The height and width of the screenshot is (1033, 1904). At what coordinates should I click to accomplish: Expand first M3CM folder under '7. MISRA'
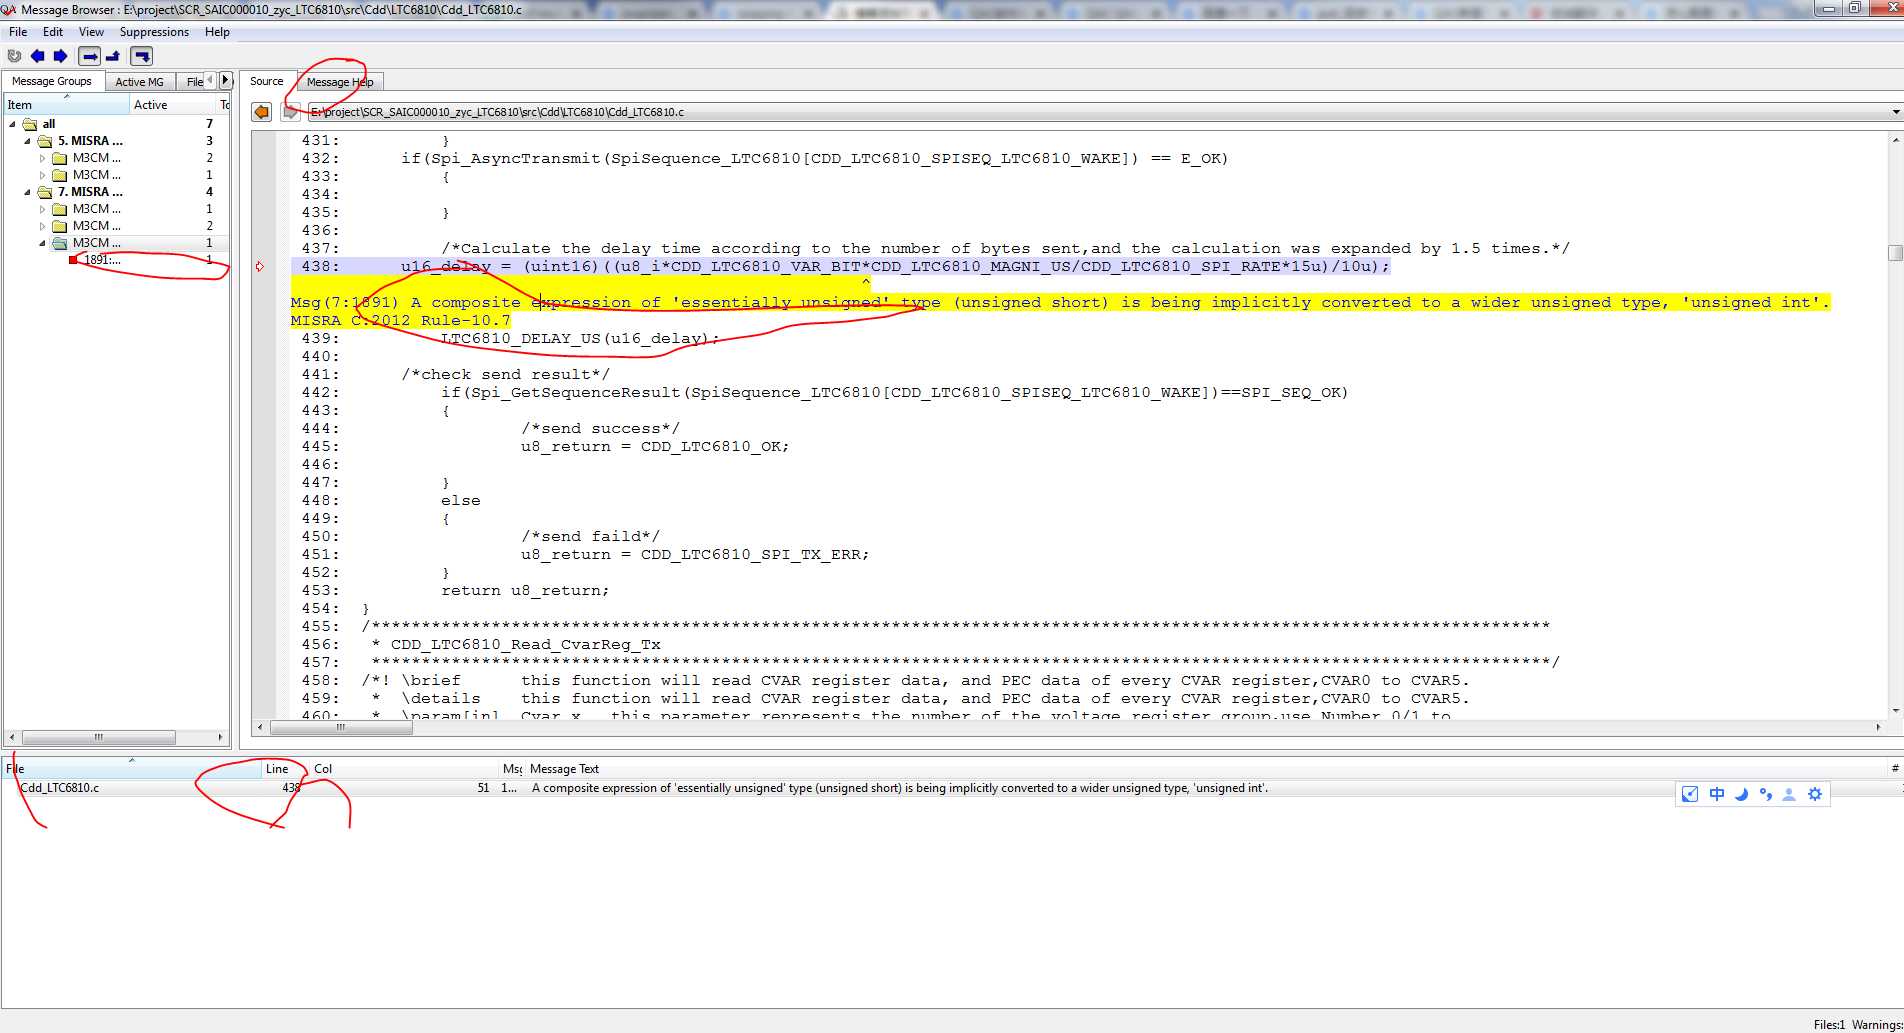pos(42,209)
